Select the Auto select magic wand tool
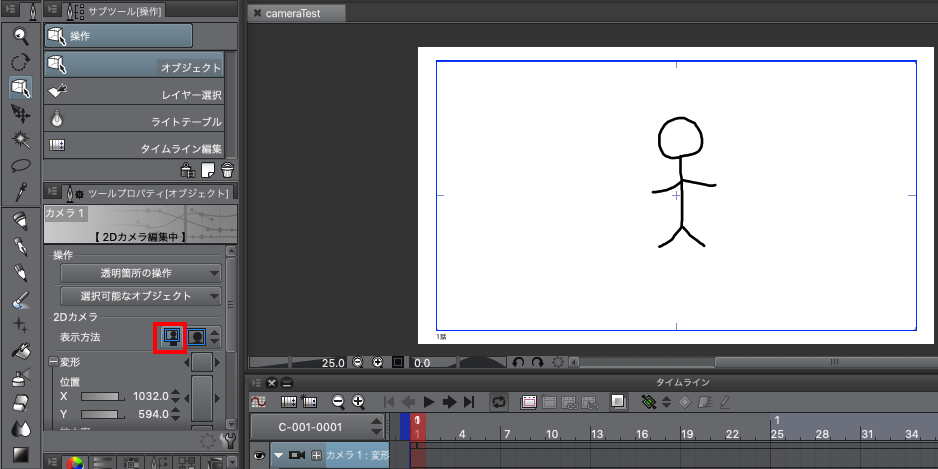 pyautogui.click(x=21, y=139)
